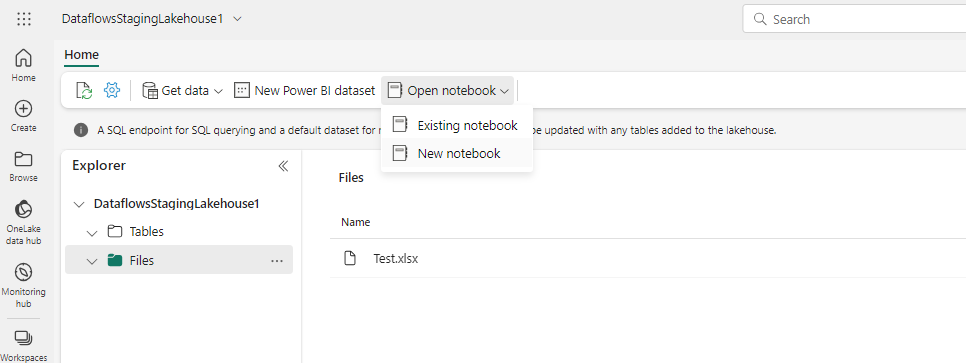Open more options for Files folder
The height and width of the screenshot is (363, 966).
click(277, 261)
